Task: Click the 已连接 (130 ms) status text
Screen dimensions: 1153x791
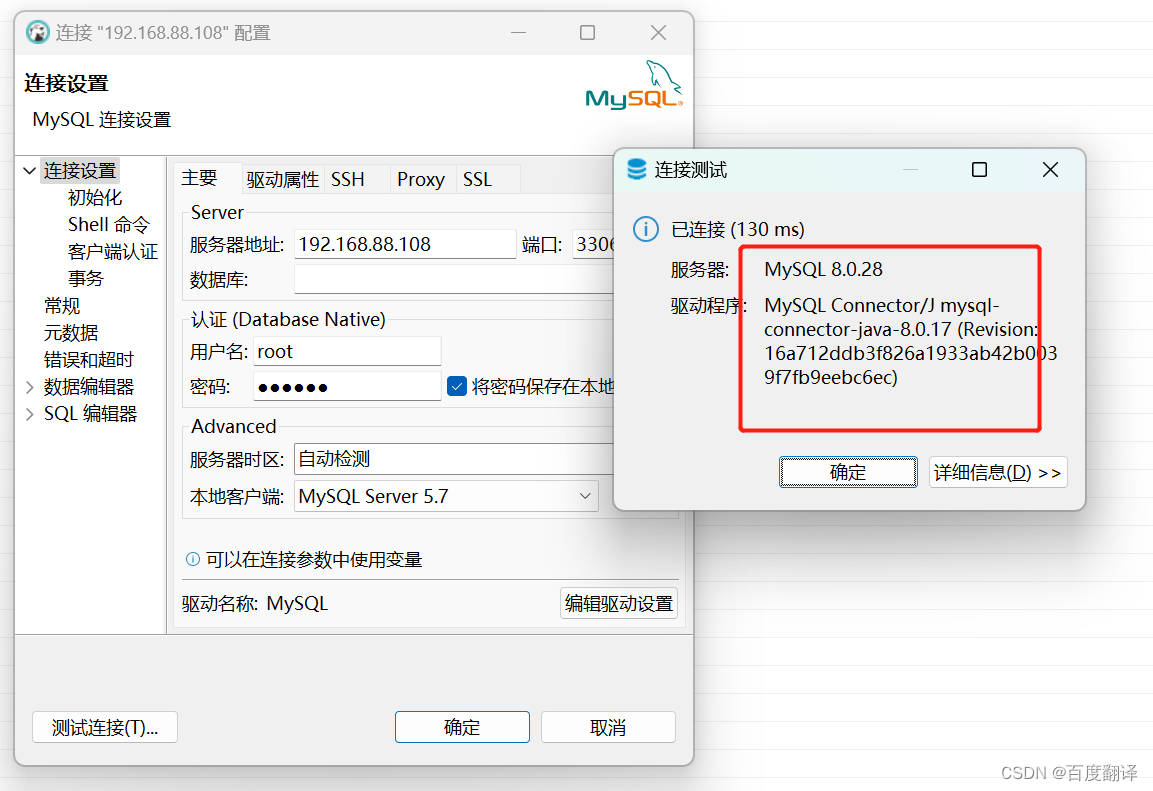Action: [738, 229]
